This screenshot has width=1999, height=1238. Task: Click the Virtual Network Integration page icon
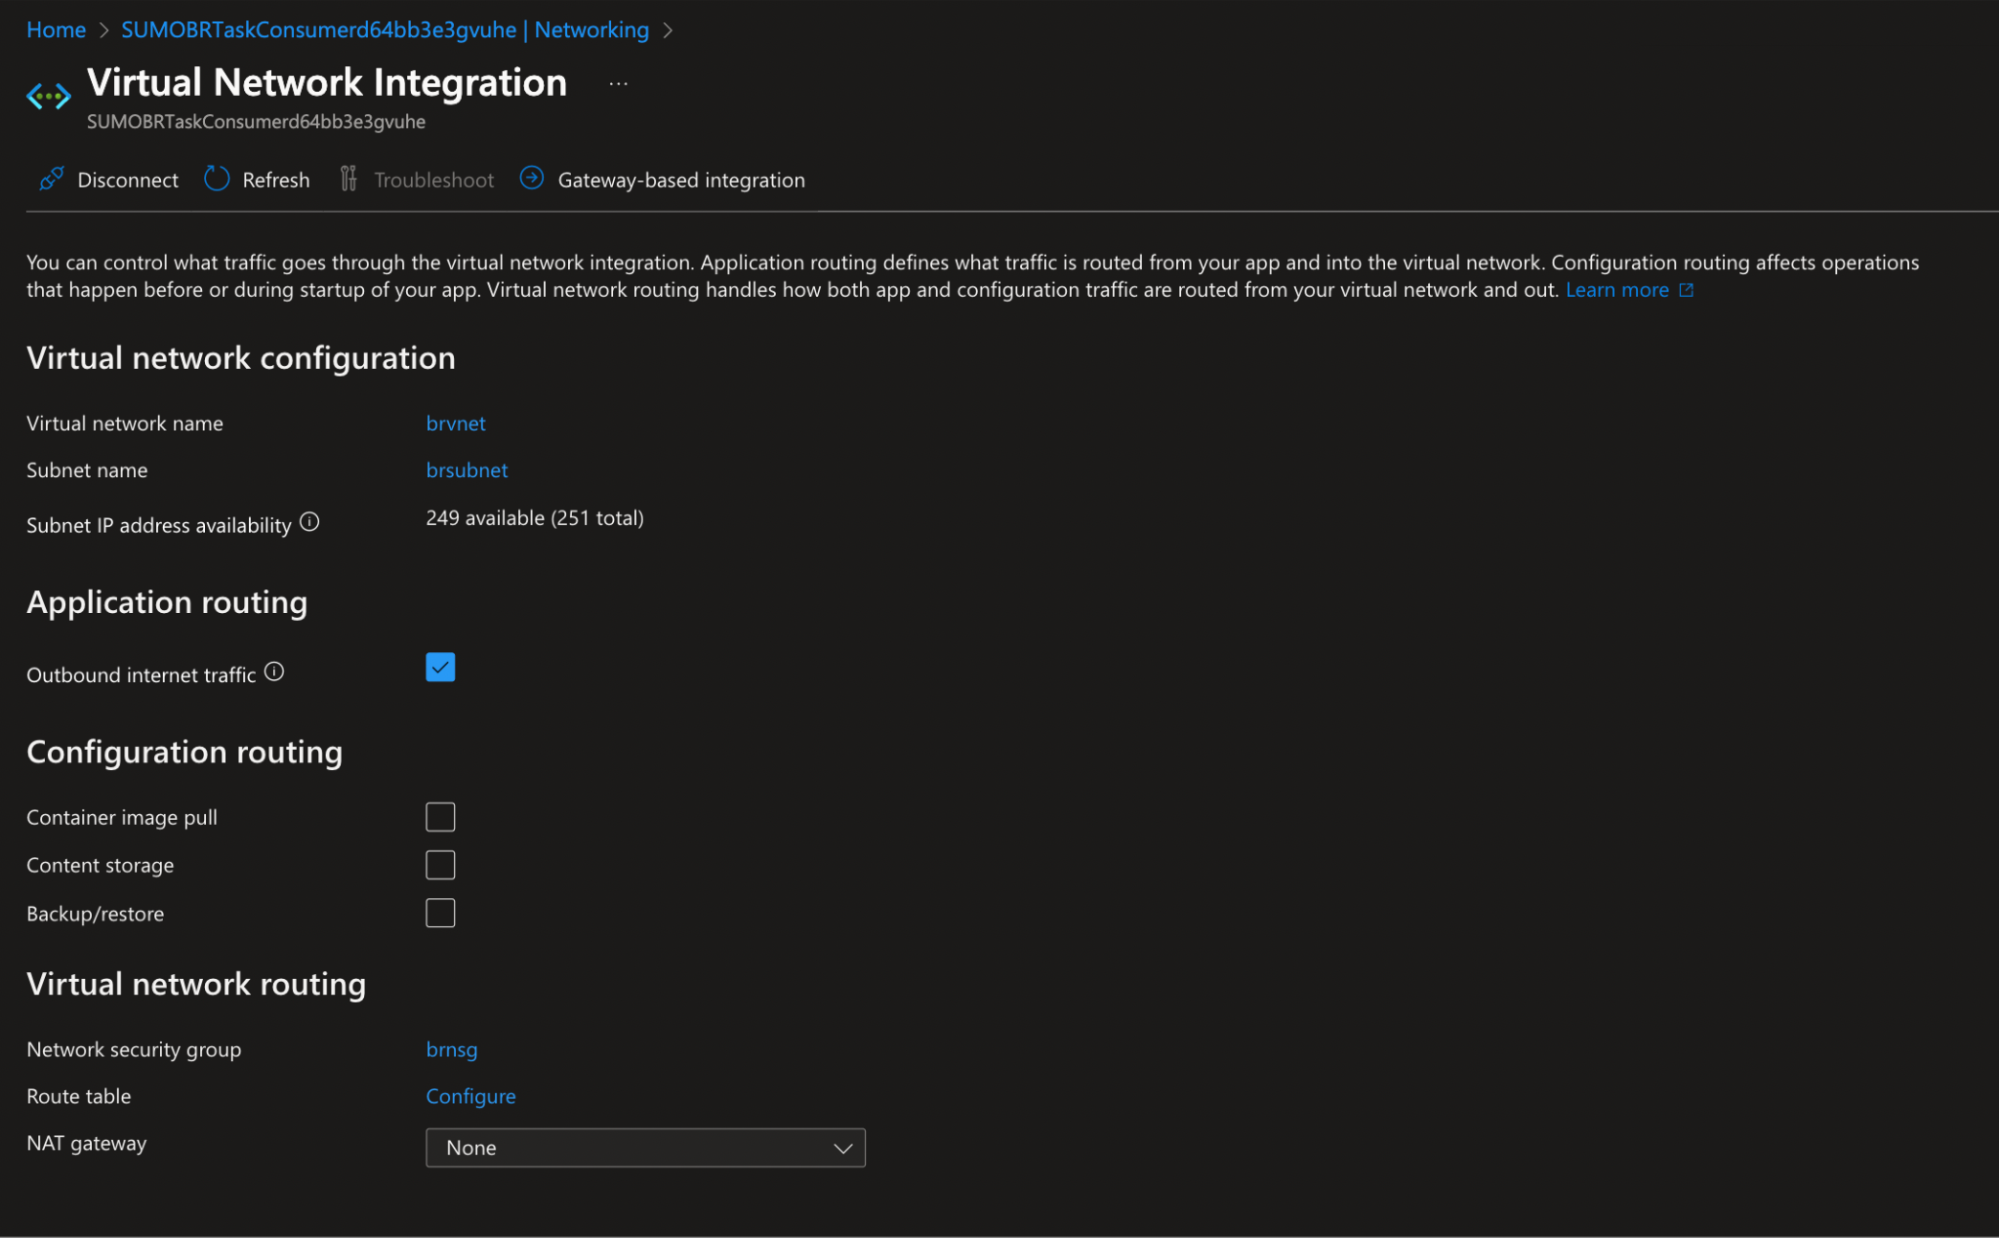pos(47,95)
